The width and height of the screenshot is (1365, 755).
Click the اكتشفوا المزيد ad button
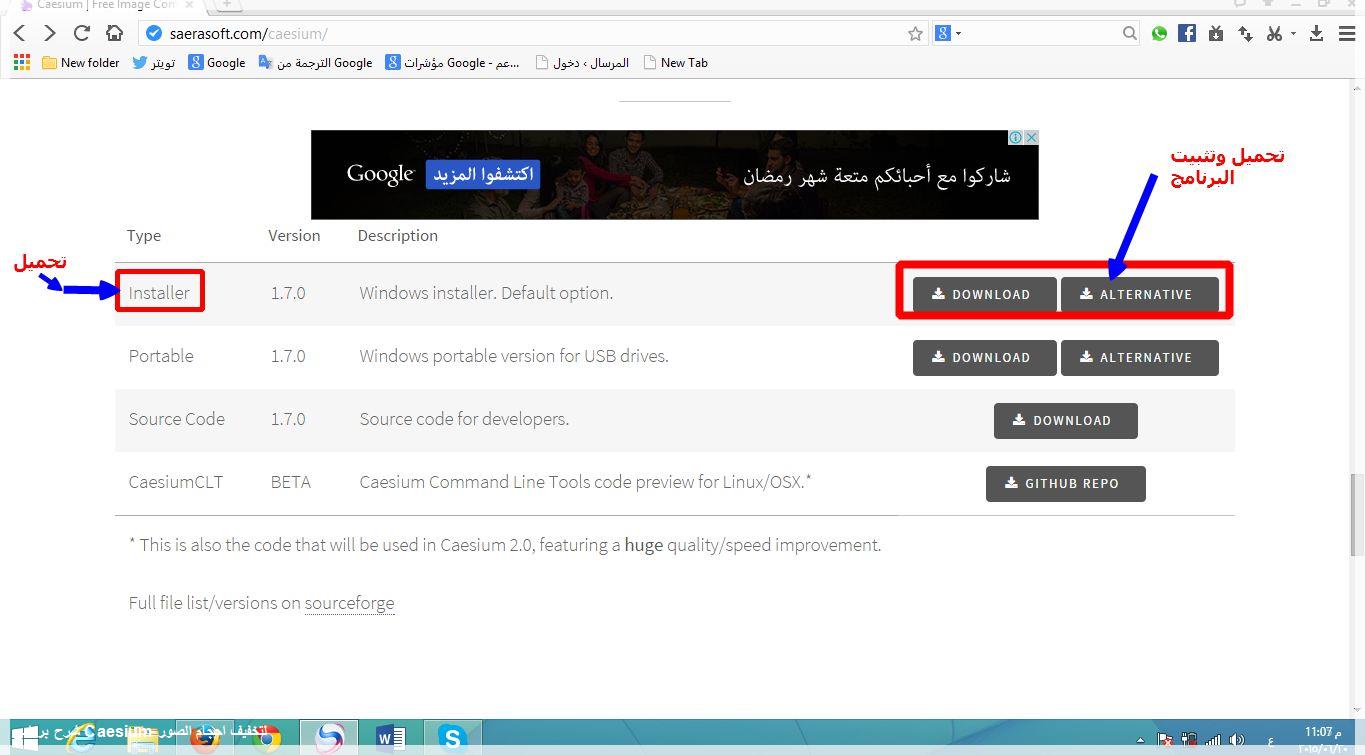coord(483,174)
